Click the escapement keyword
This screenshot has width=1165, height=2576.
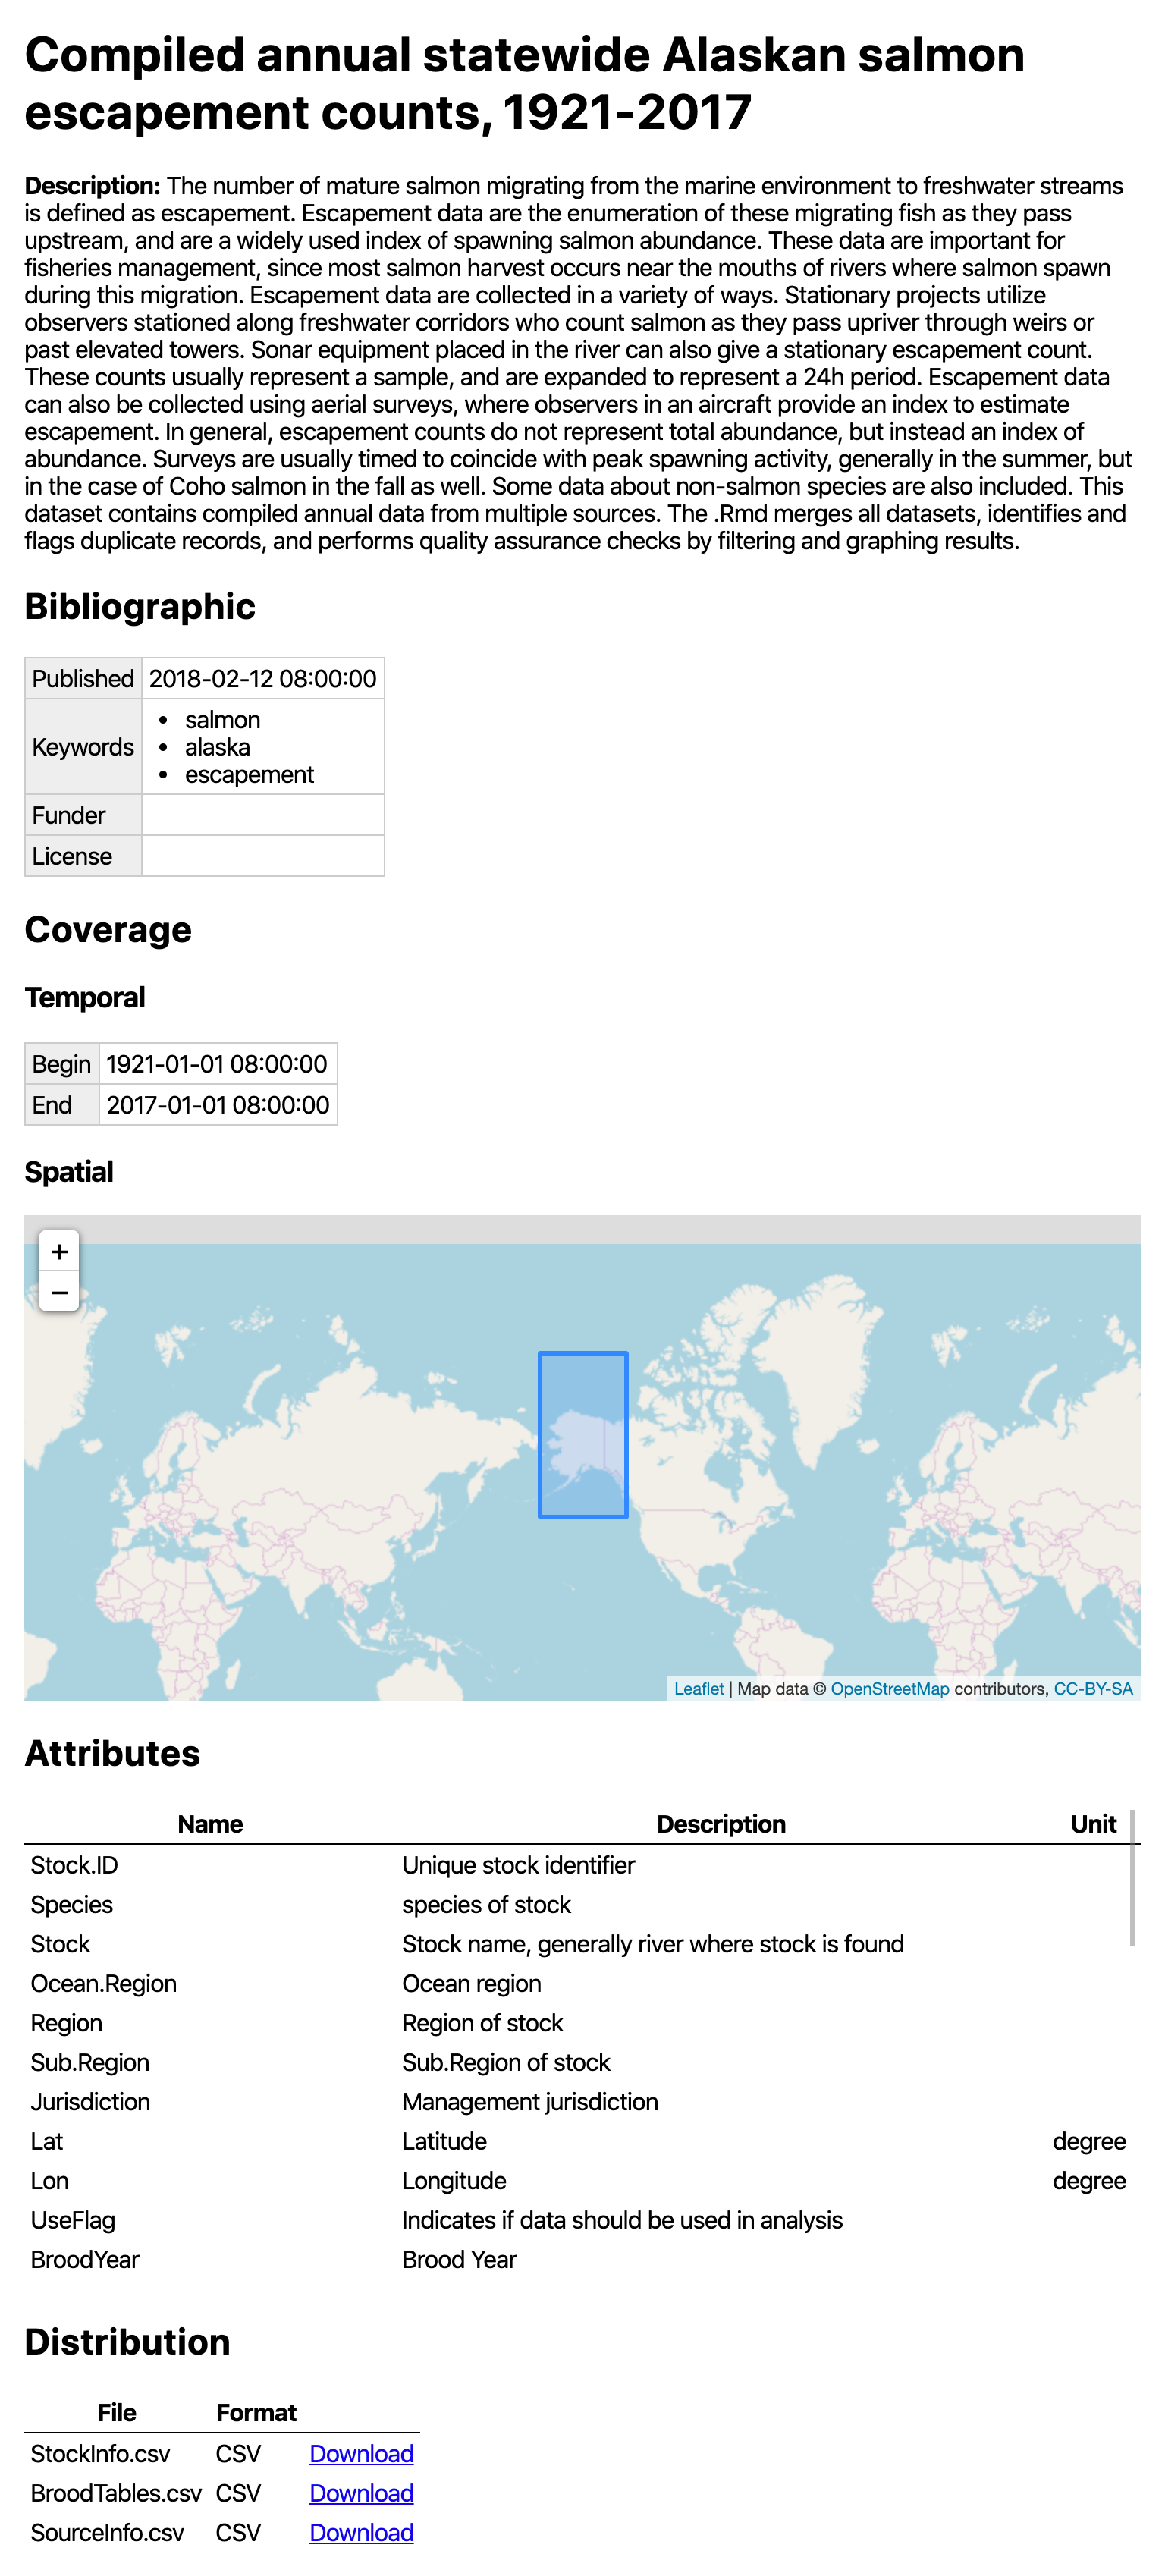(x=249, y=775)
